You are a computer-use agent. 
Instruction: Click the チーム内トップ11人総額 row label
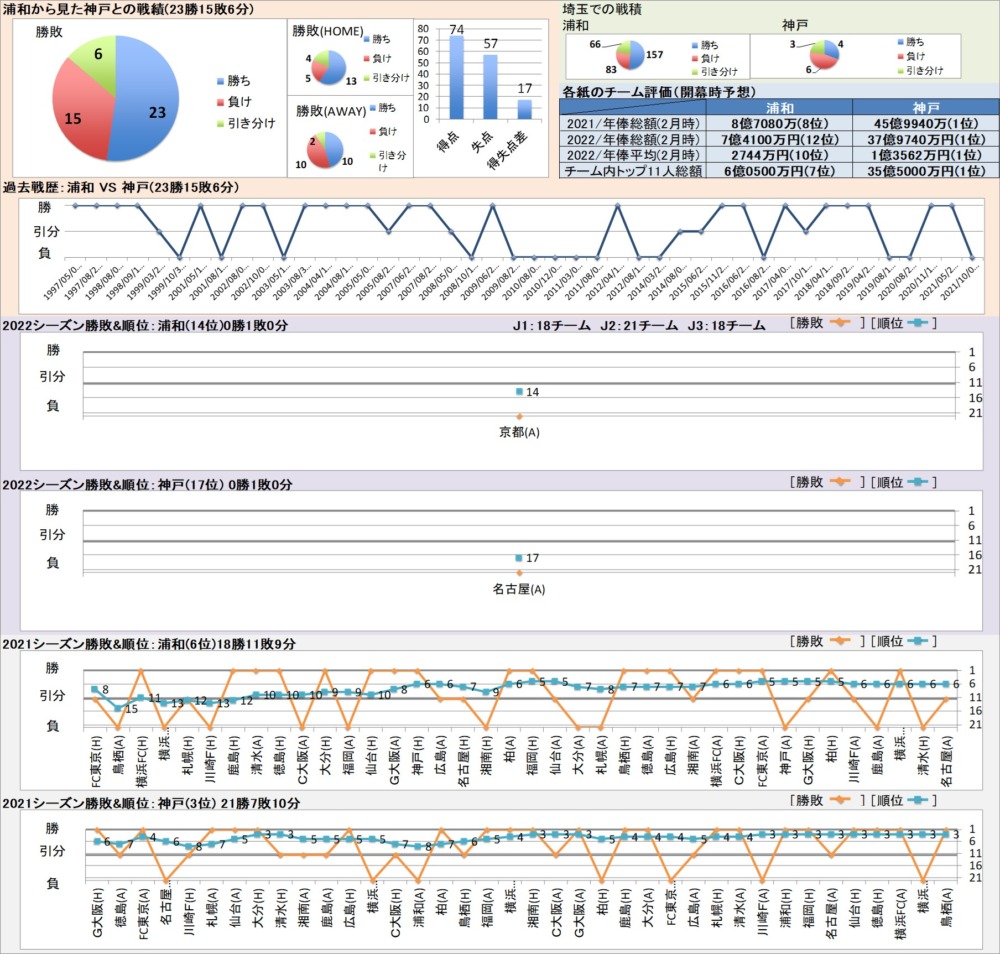[633, 171]
